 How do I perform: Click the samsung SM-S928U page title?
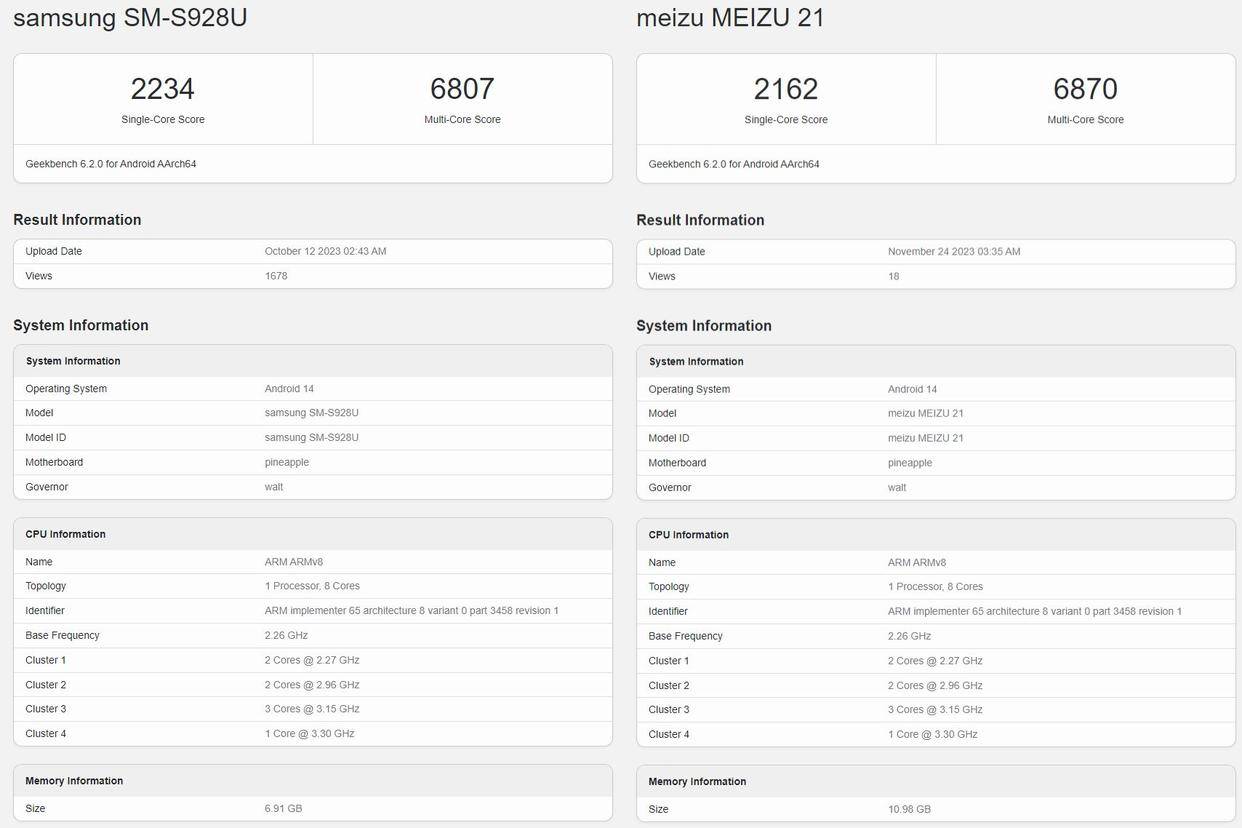coord(130,17)
